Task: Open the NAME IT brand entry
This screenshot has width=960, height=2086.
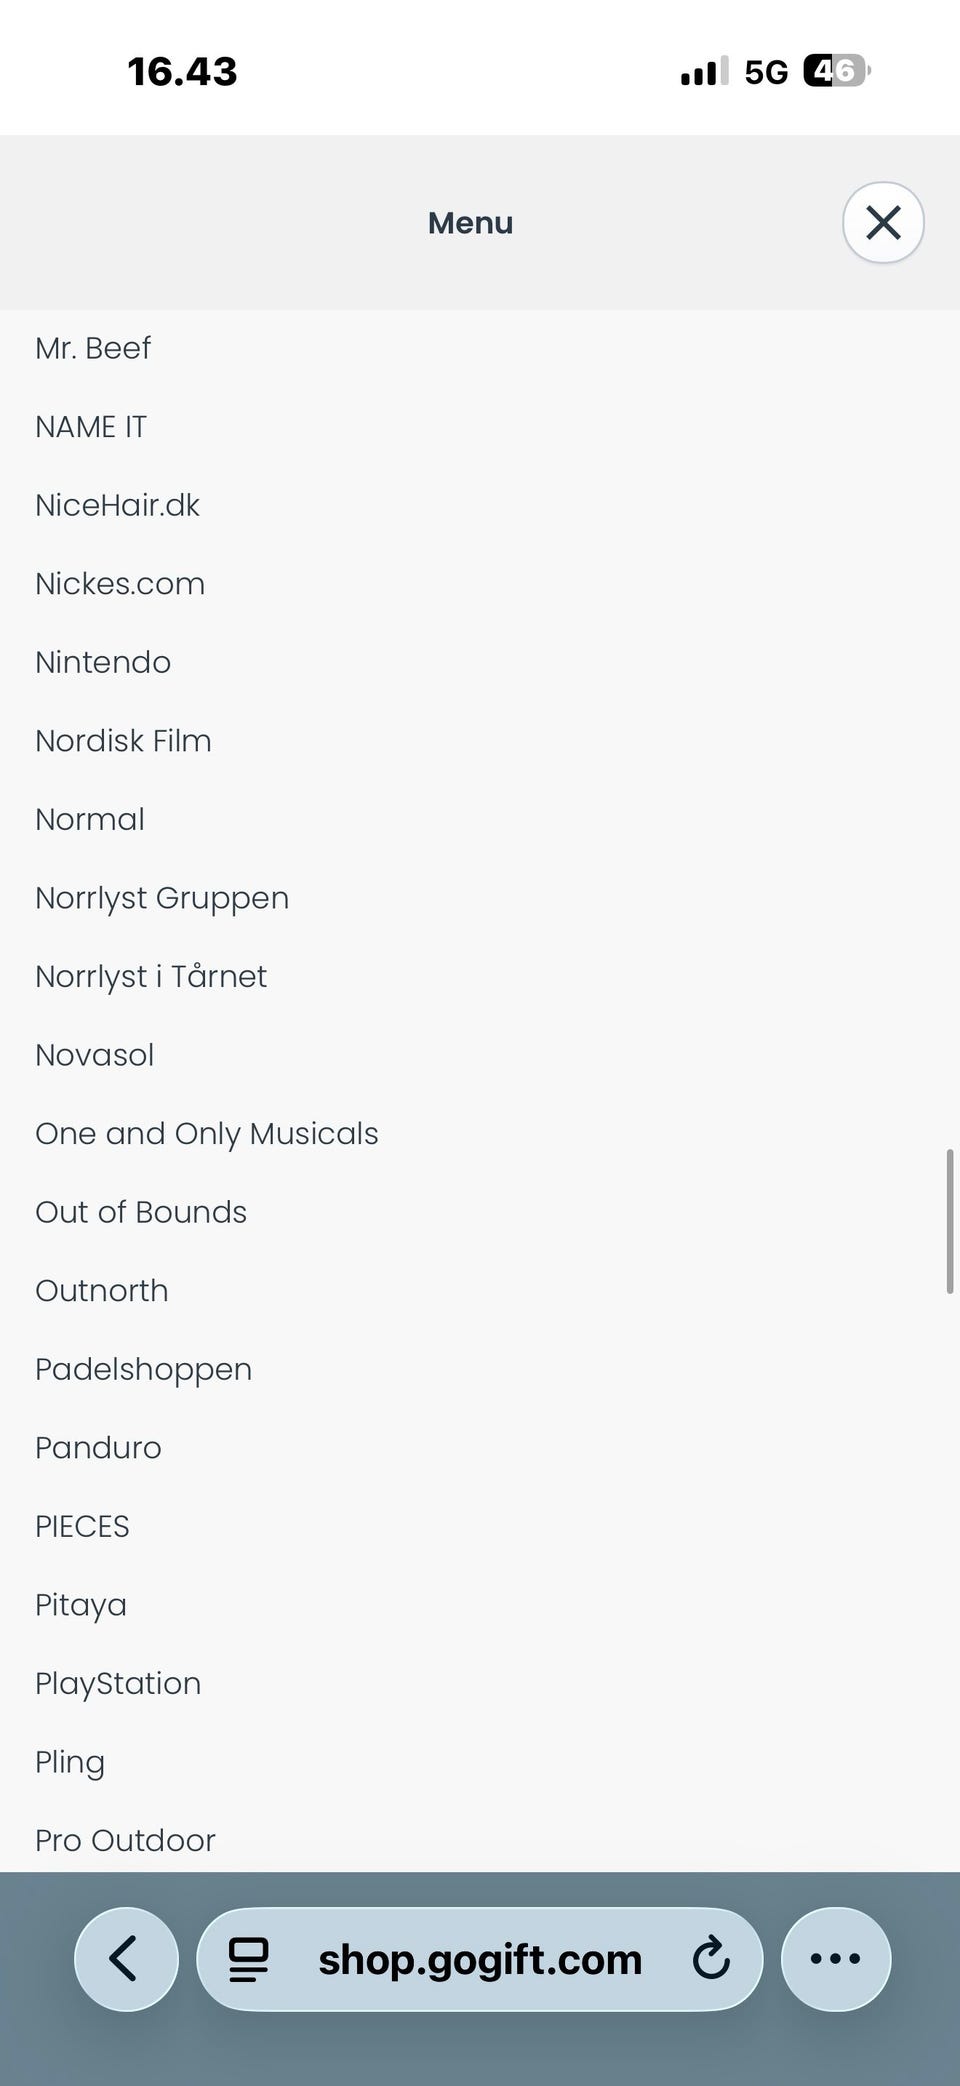Action: click(x=91, y=427)
